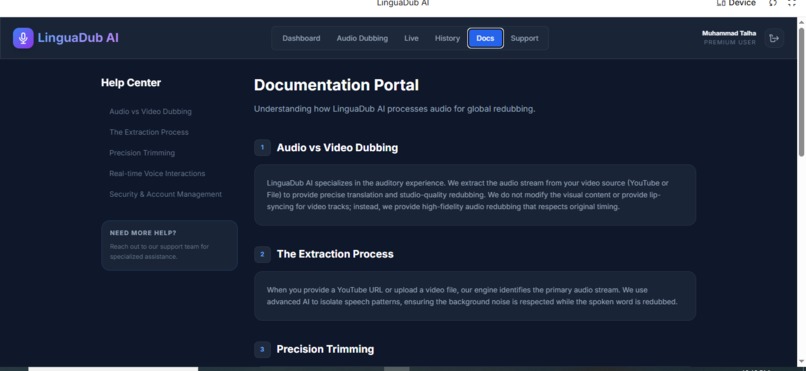Click the refresh icon beside Device
This screenshot has height=371, width=806.
(773, 3)
